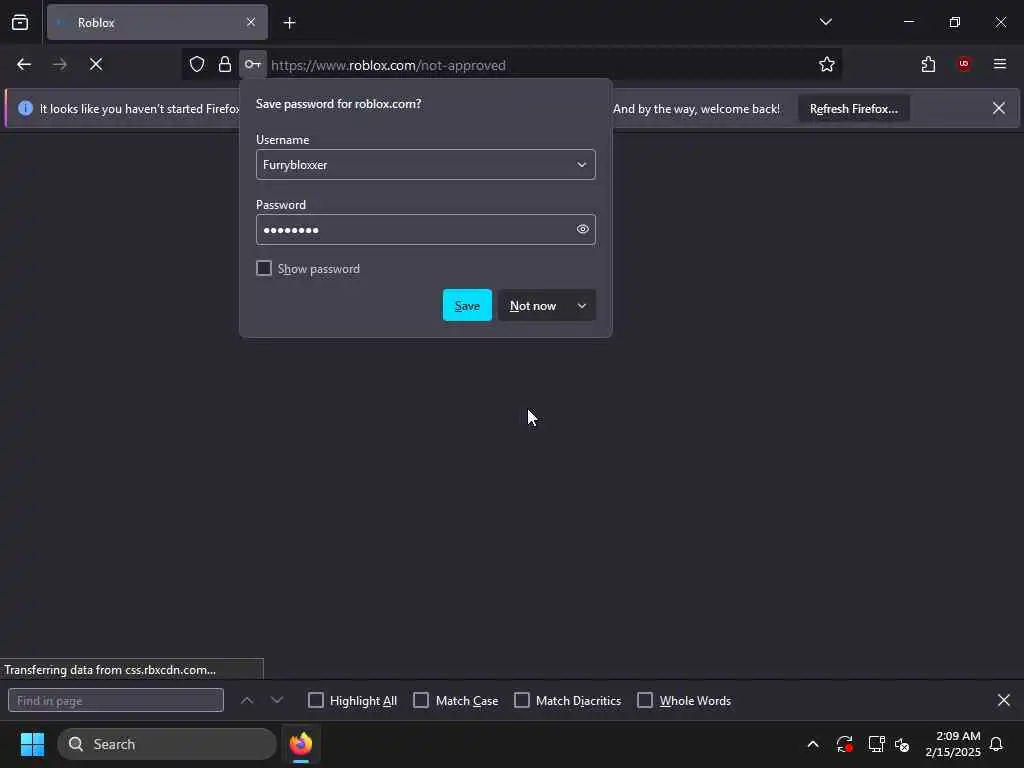Open the Firefox View tab list icon
The height and width of the screenshot is (768, 1024).
click(20, 22)
